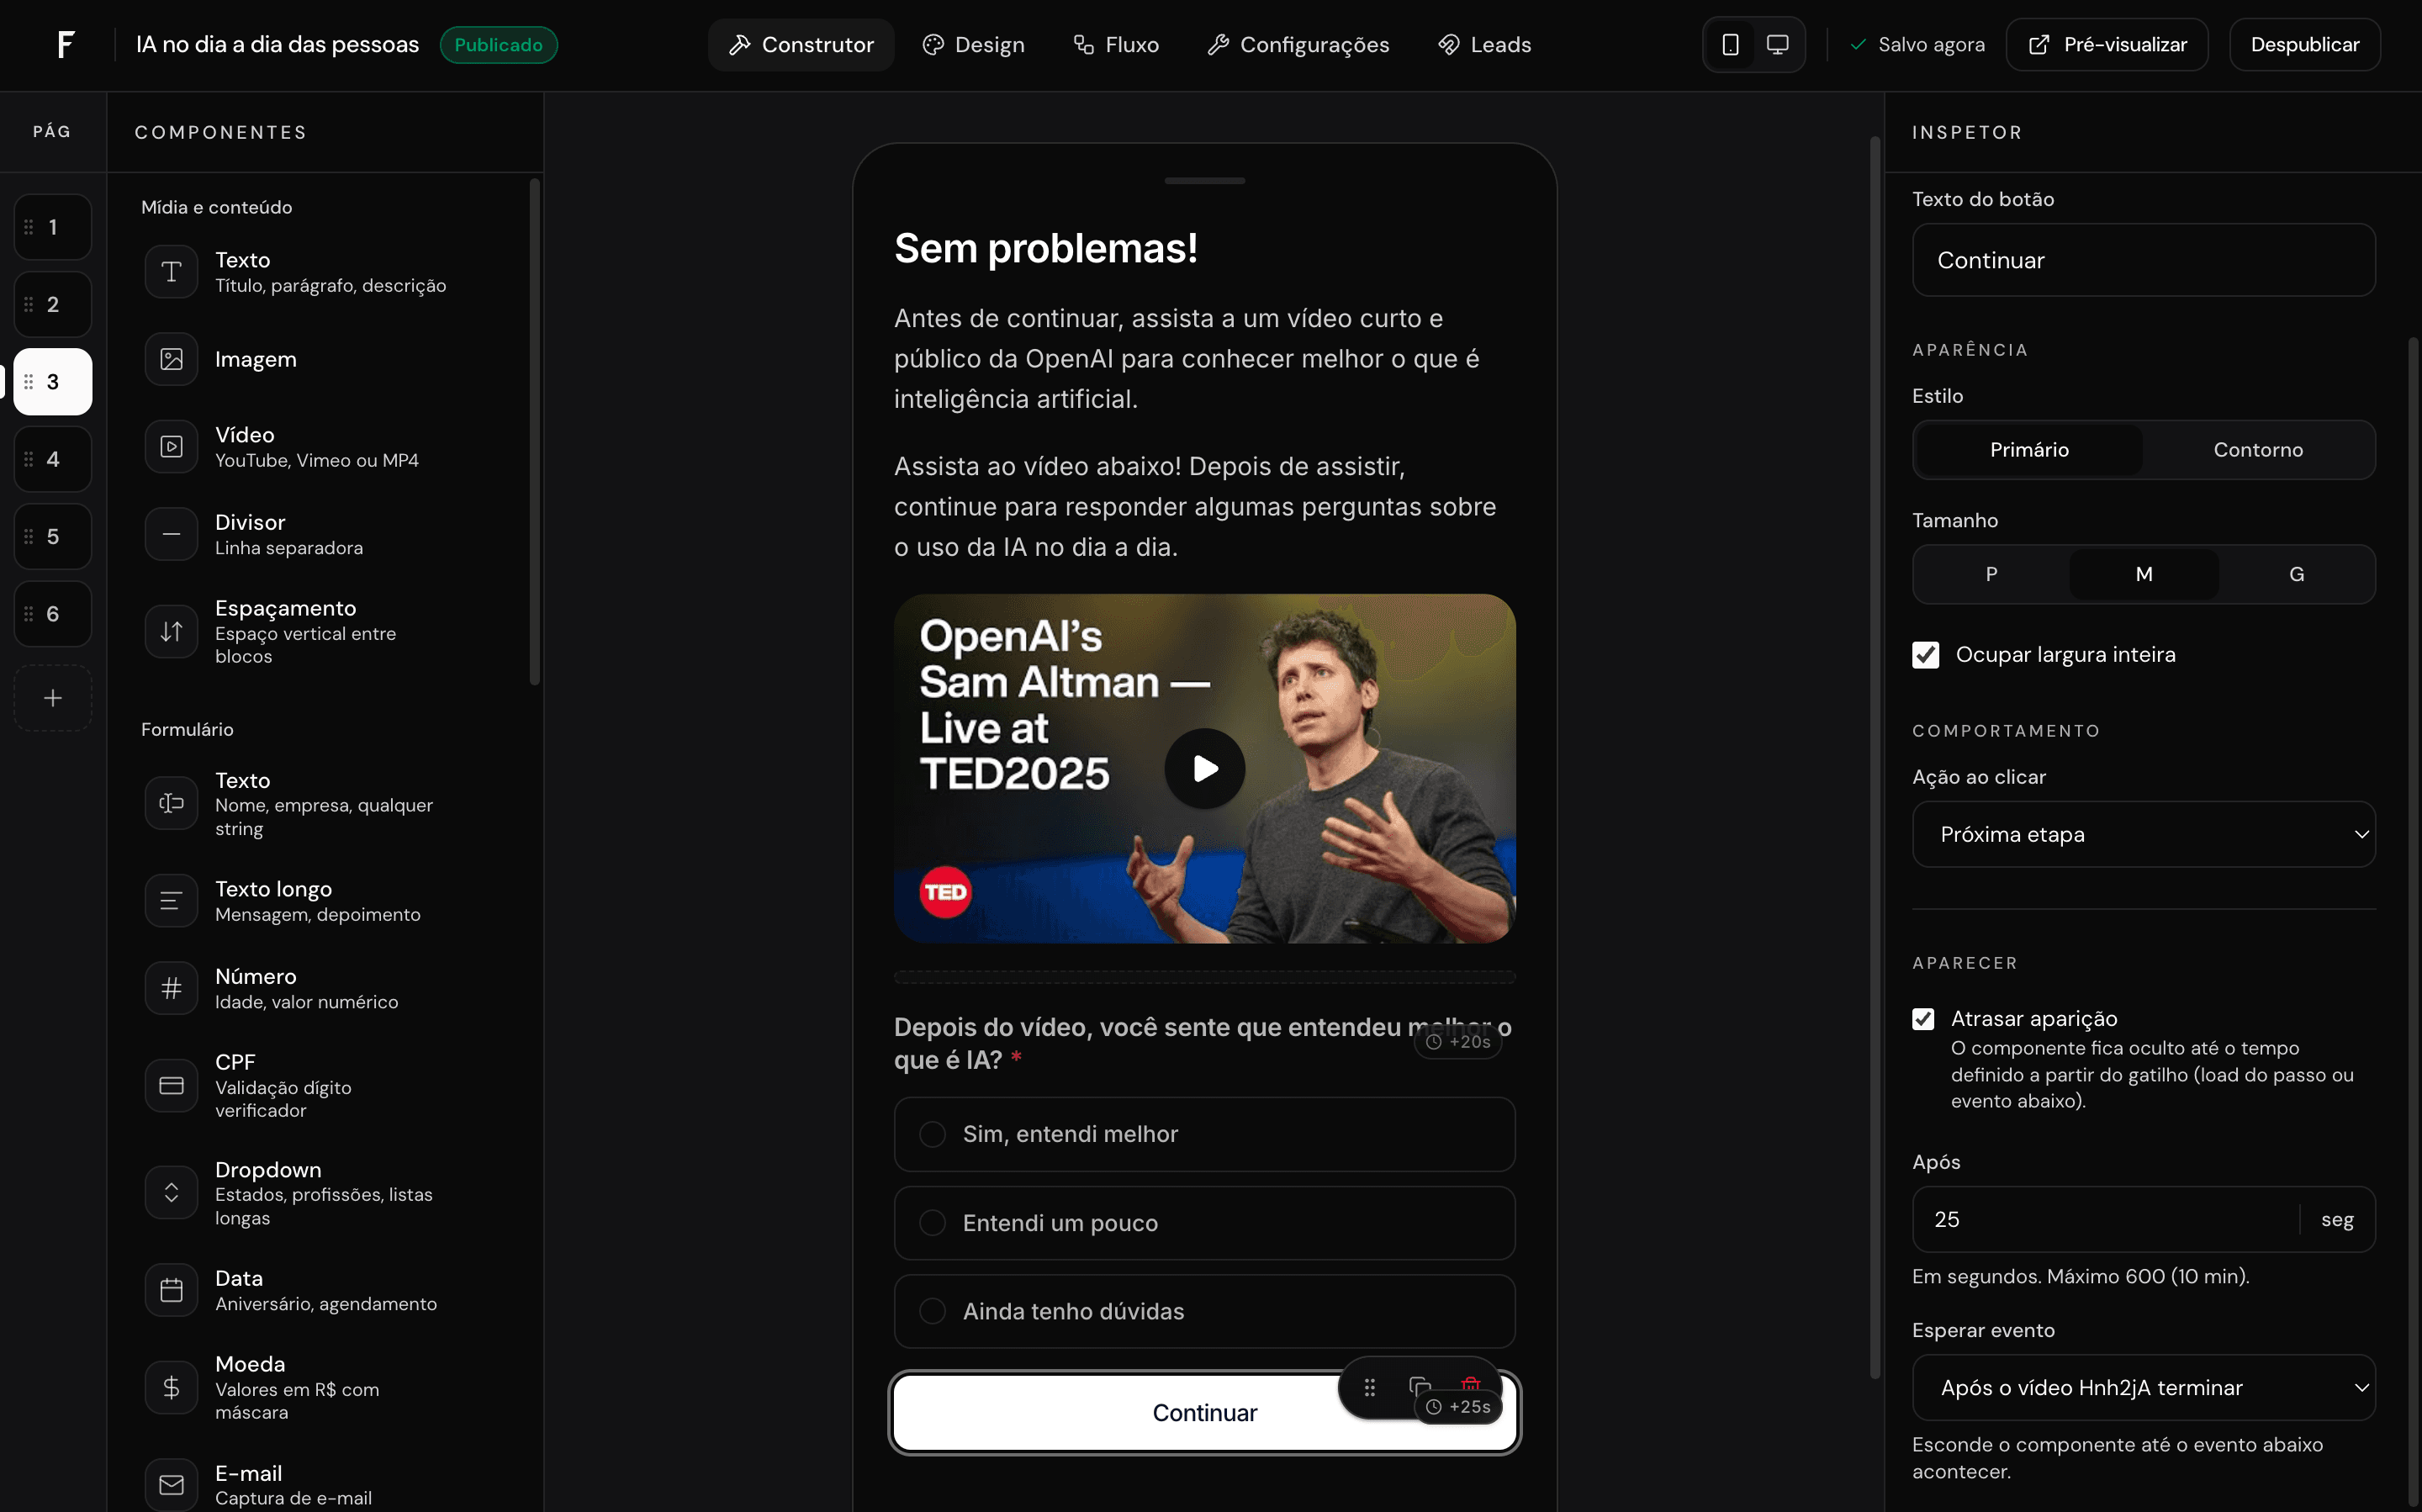Image resolution: width=2422 pixels, height=1512 pixels.
Task: Choose Contorno button style
Action: tap(2258, 450)
